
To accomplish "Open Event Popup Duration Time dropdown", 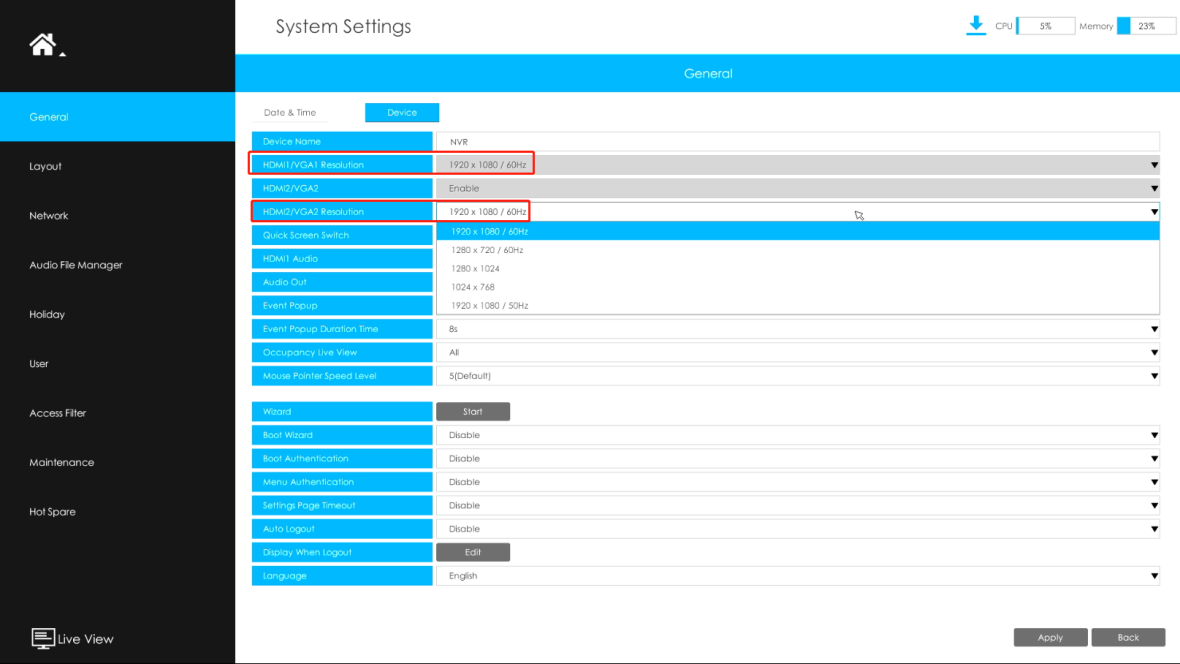I will (798, 329).
